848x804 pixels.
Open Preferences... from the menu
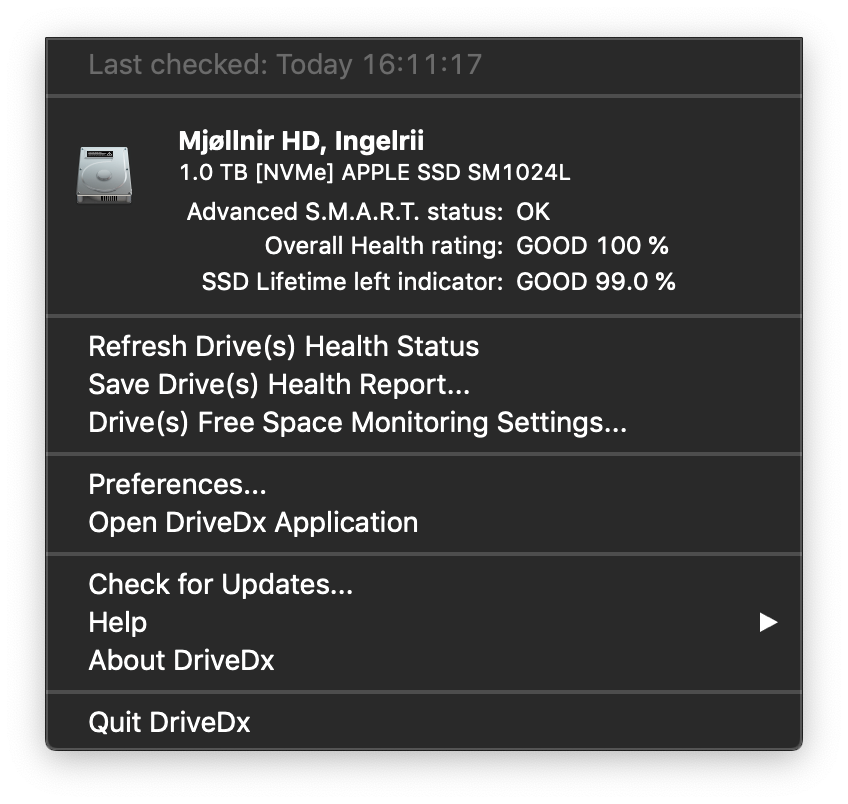click(x=423, y=484)
